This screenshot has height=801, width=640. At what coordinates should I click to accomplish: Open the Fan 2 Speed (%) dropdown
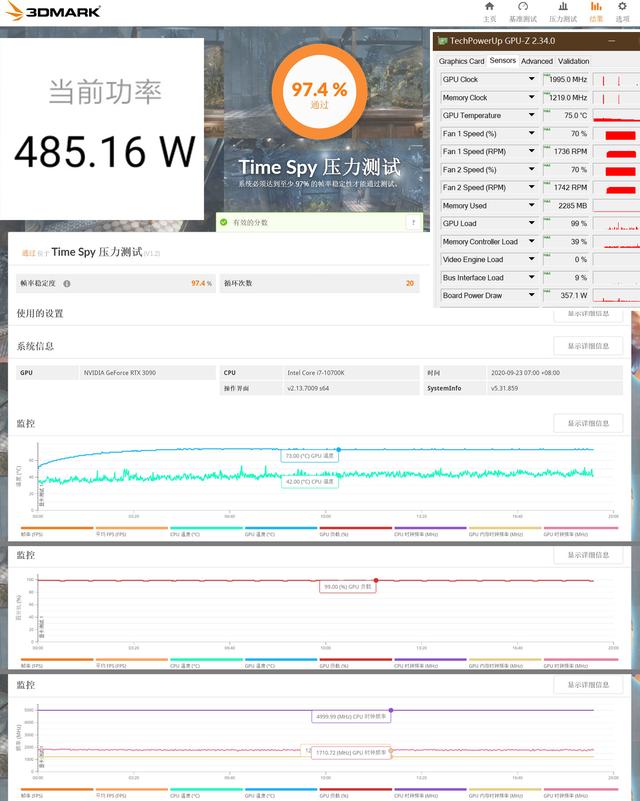tap(532, 169)
